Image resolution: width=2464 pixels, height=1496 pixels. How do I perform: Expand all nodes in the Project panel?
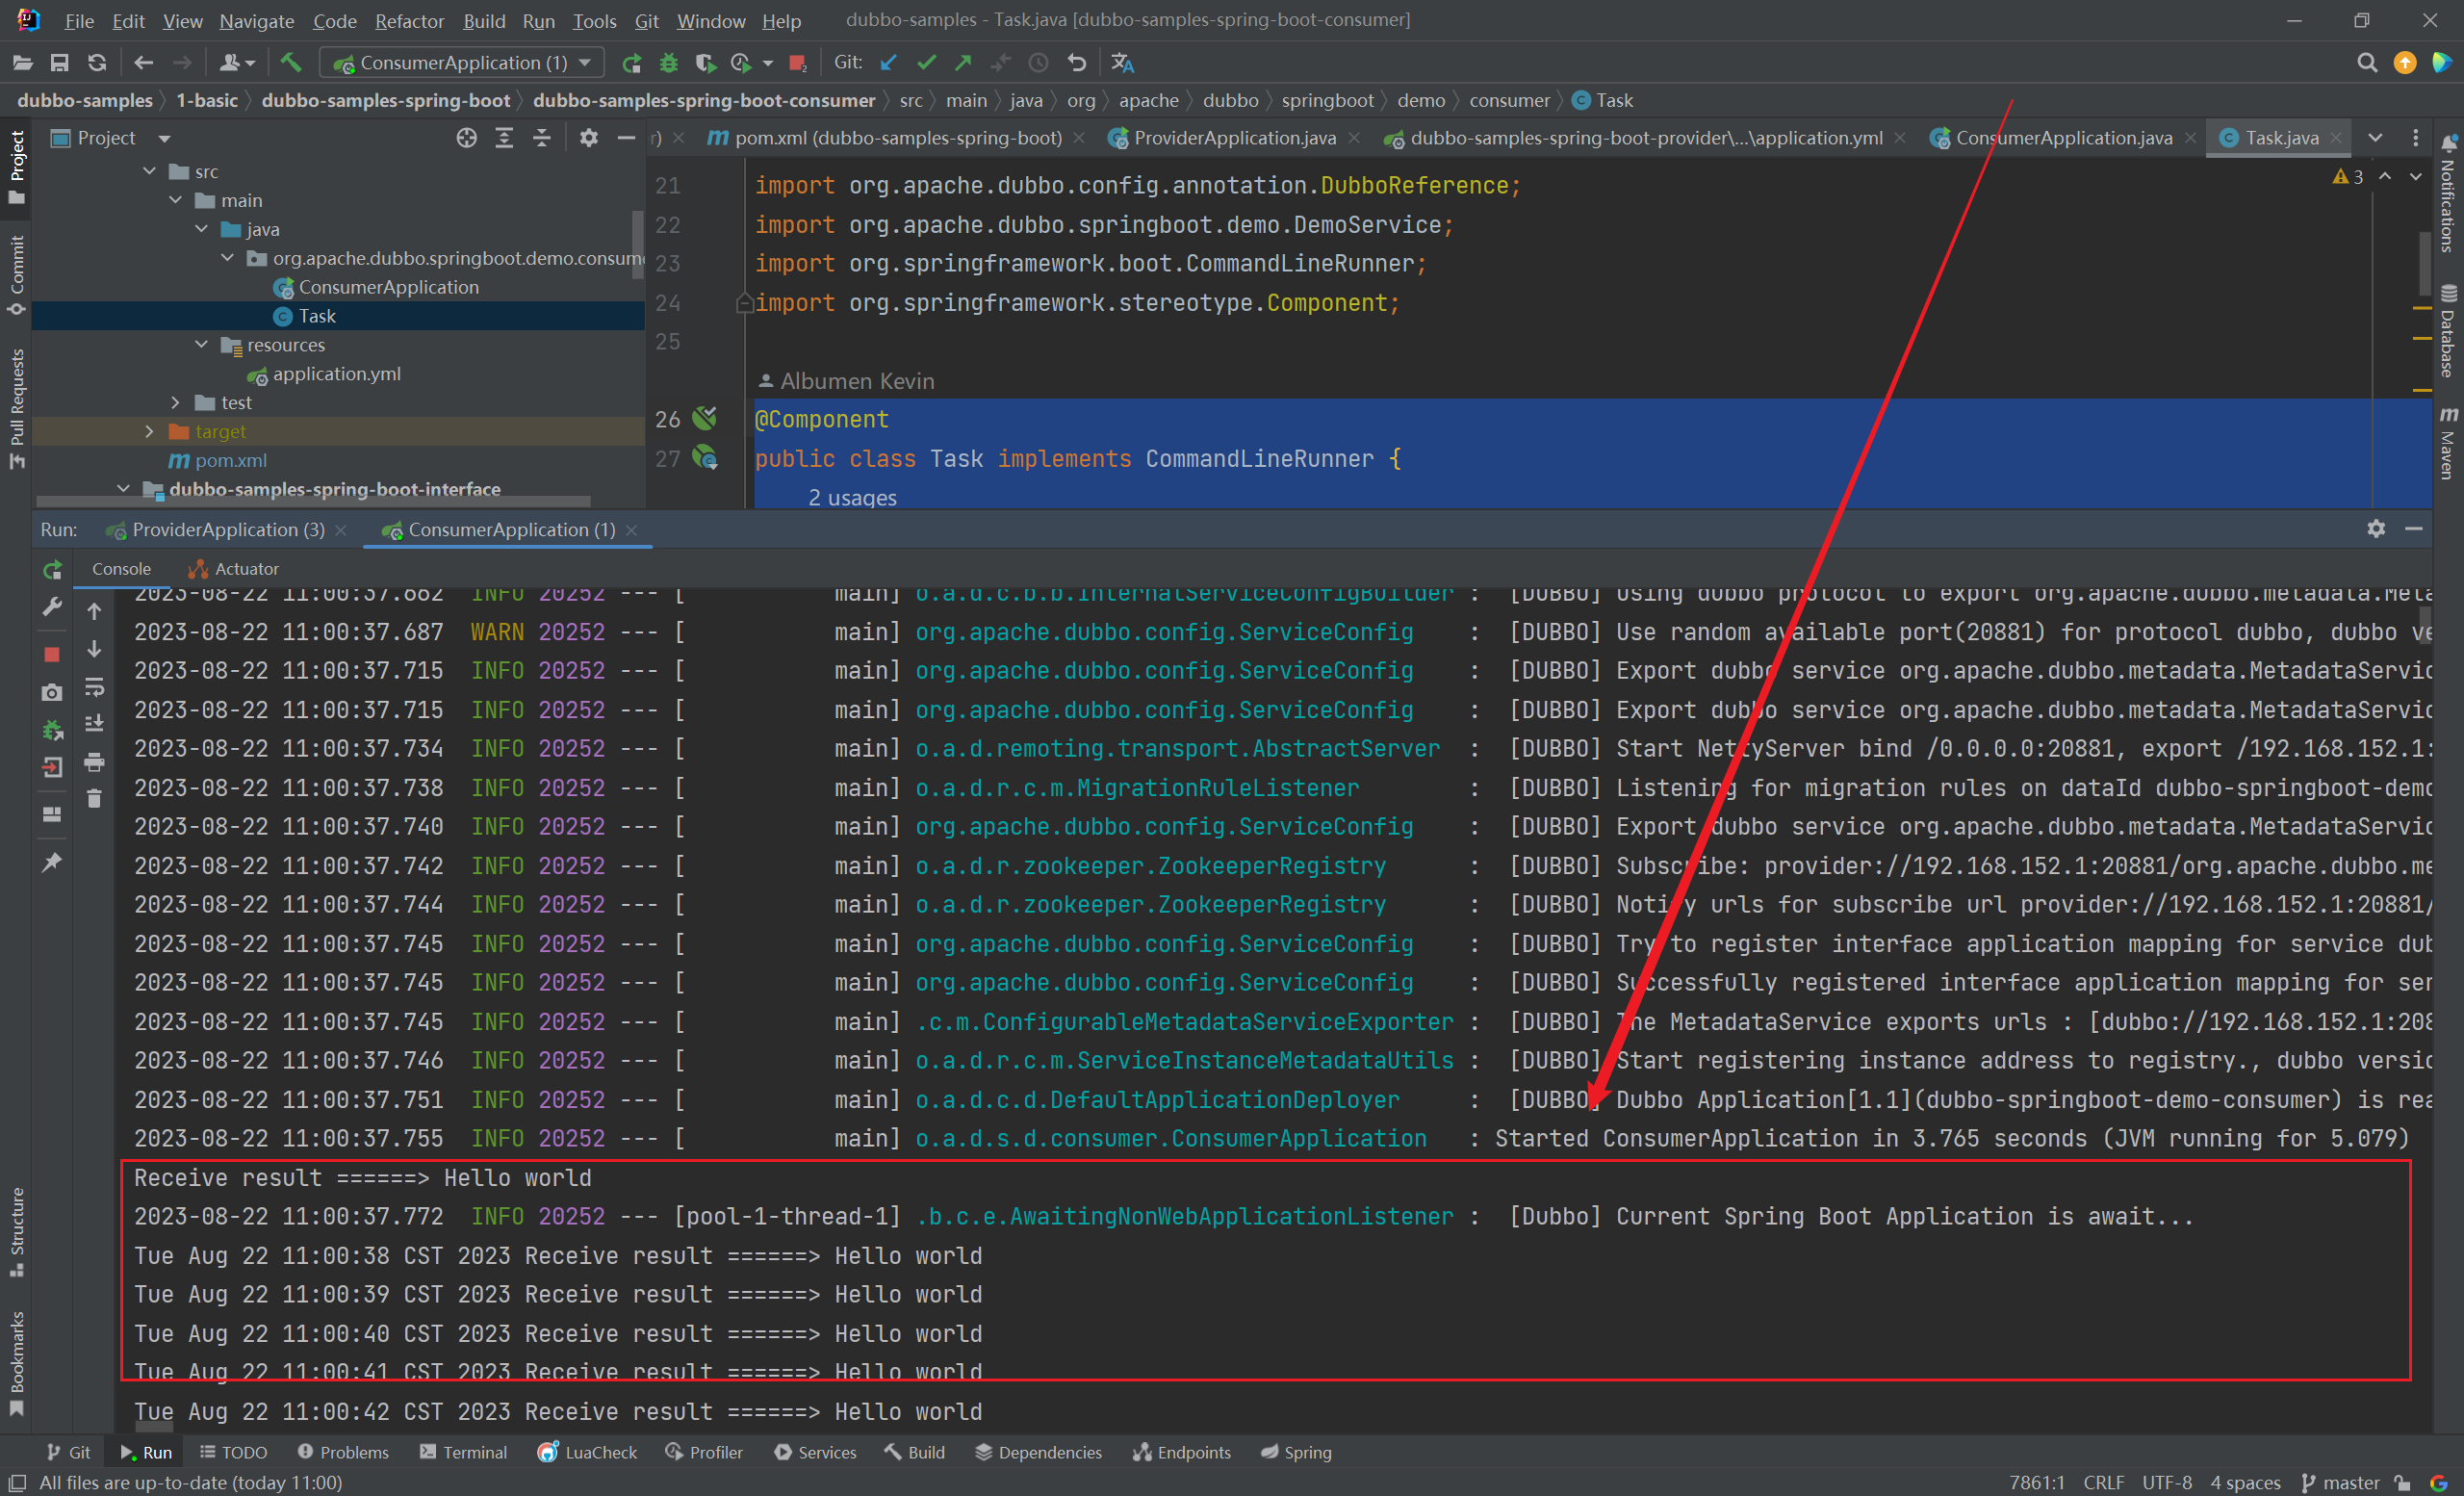[x=504, y=138]
